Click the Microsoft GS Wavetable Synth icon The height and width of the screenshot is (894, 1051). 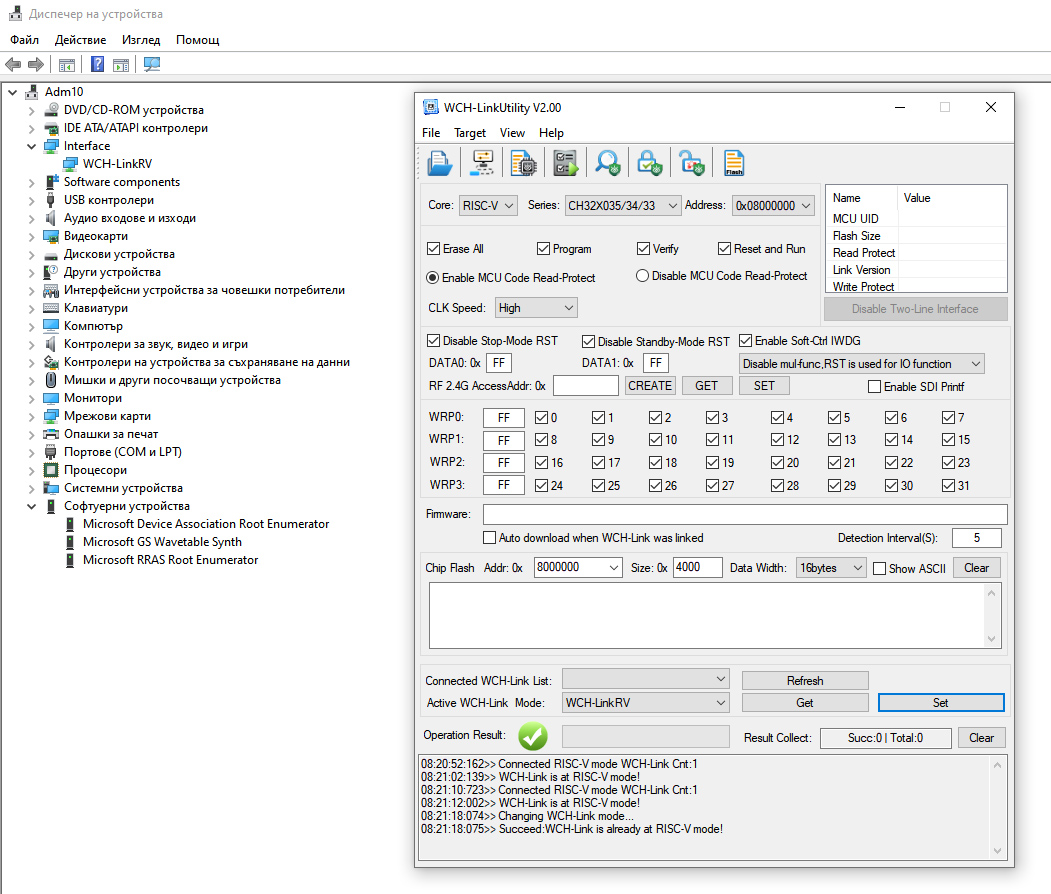coord(70,541)
